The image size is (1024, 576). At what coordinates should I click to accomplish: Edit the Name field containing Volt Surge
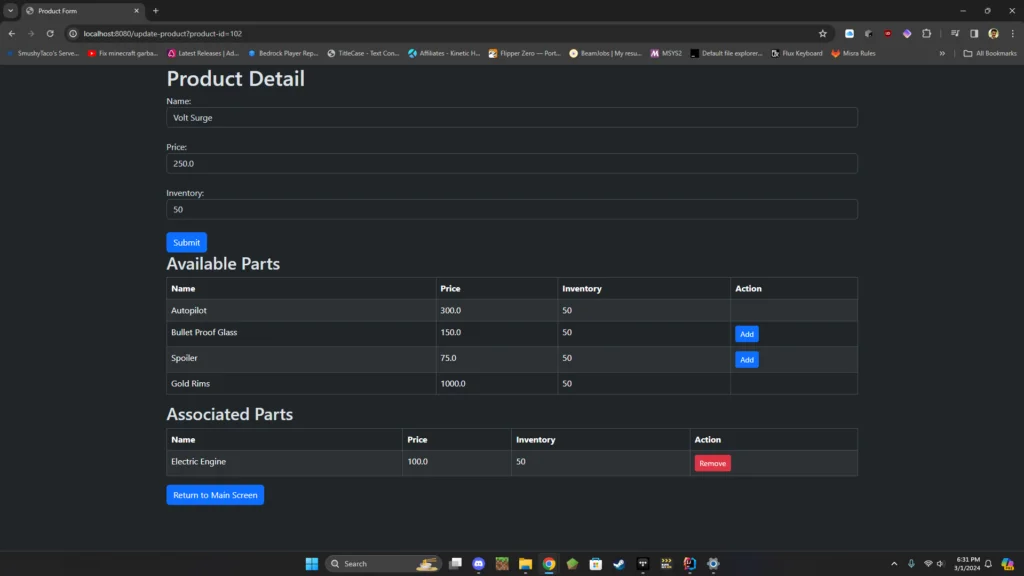511,118
